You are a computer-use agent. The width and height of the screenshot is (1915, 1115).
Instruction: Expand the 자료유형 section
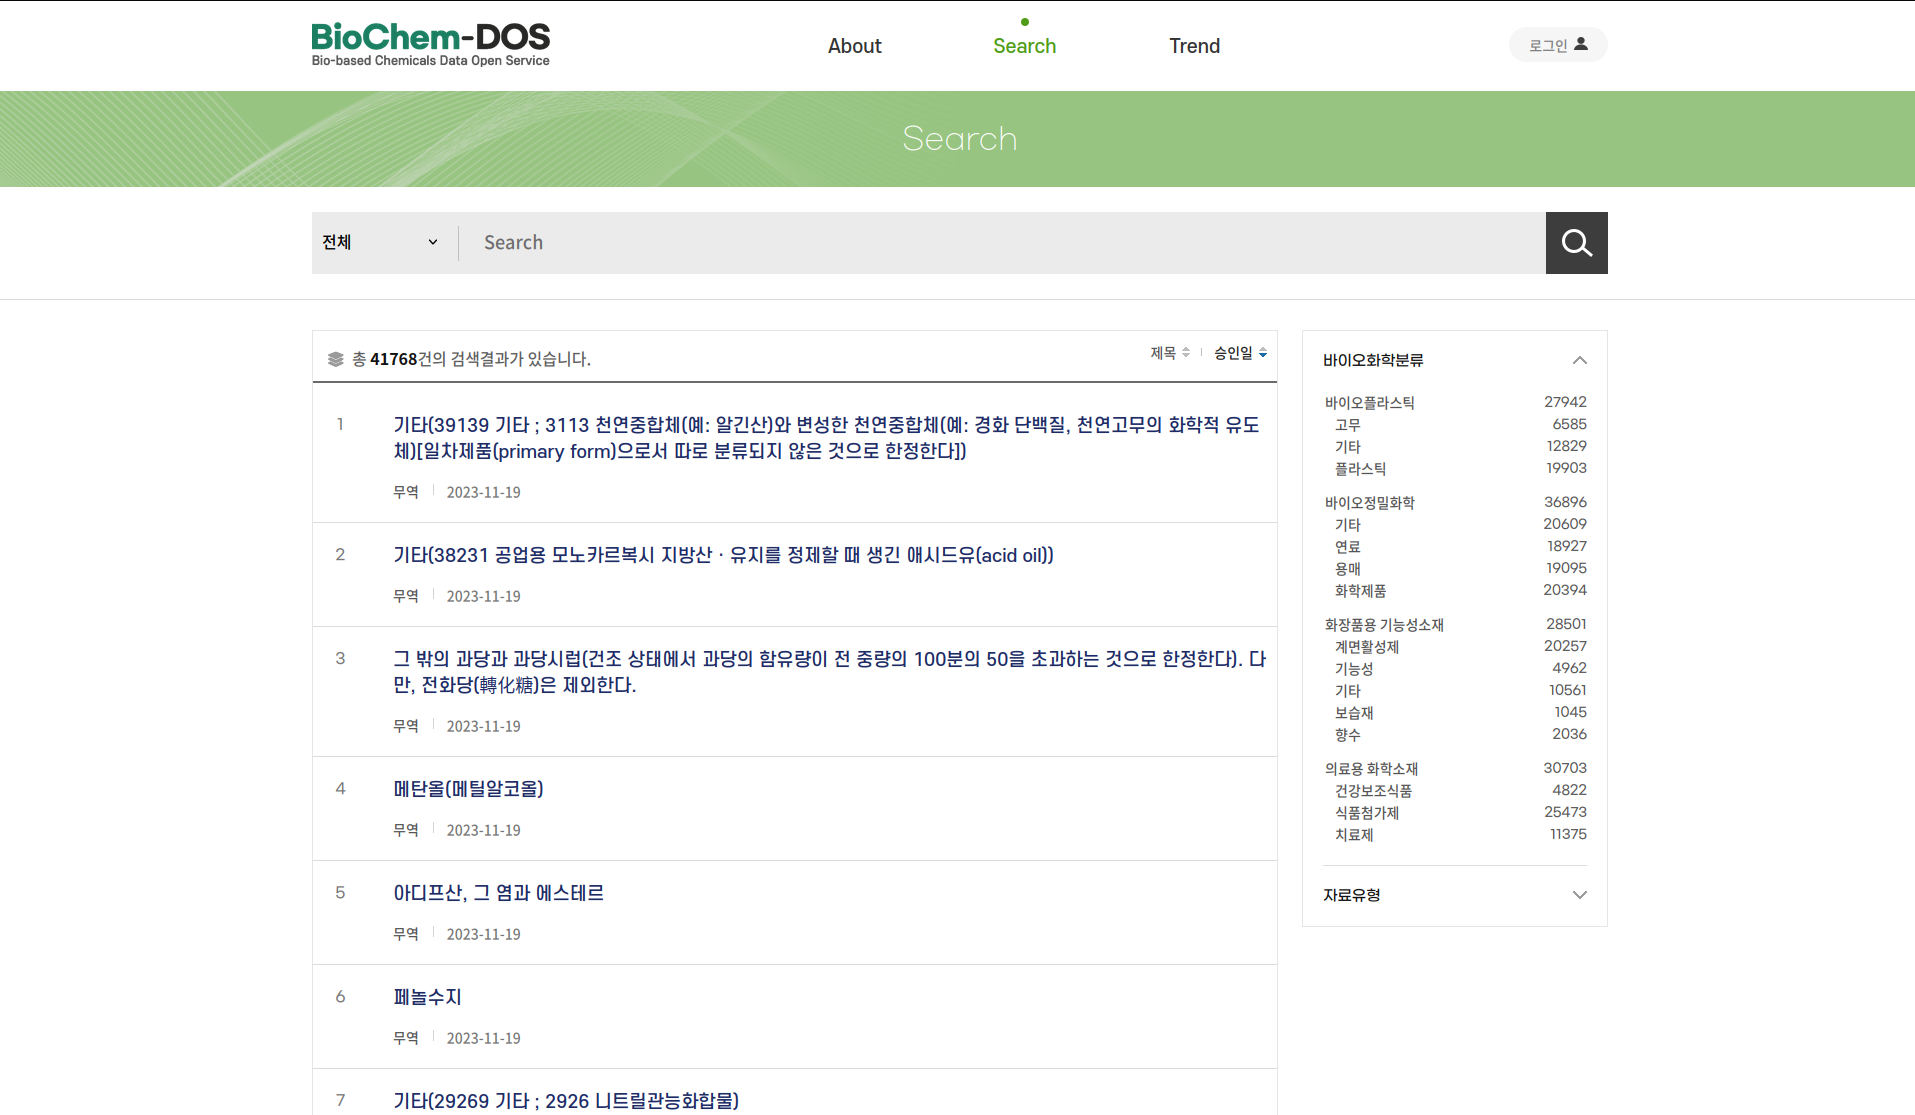click(x=1579, y=895)
